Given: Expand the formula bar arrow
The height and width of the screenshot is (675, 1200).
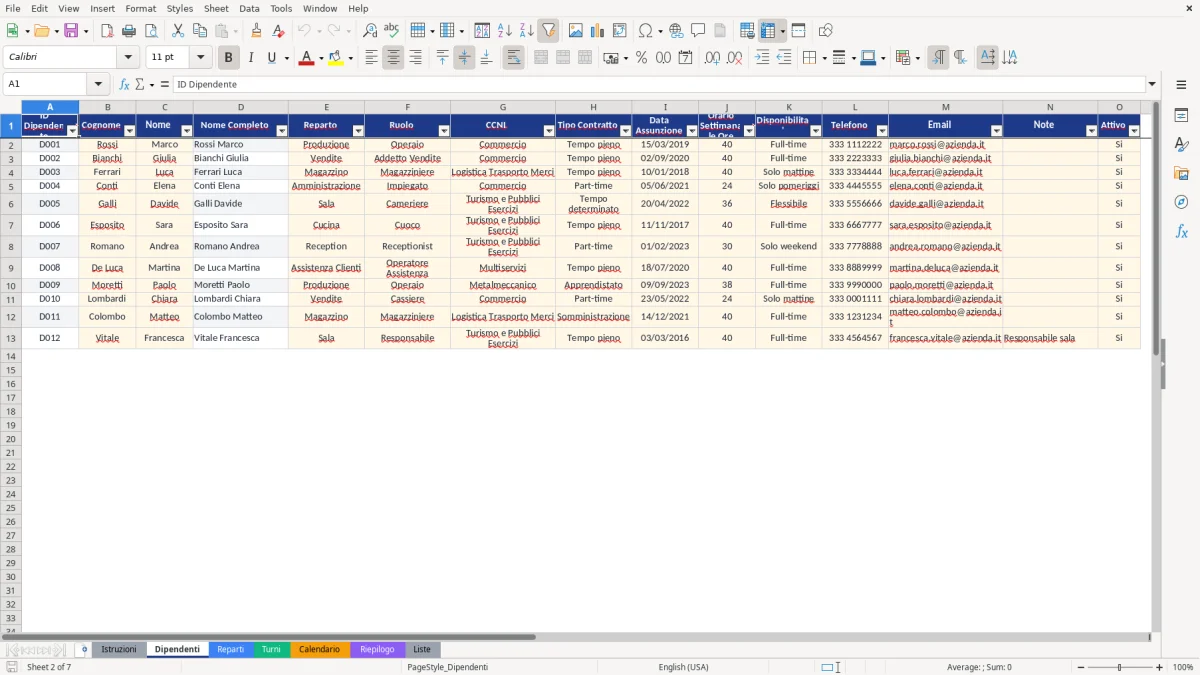Looking at the screenshot, I should (1152, 84).
